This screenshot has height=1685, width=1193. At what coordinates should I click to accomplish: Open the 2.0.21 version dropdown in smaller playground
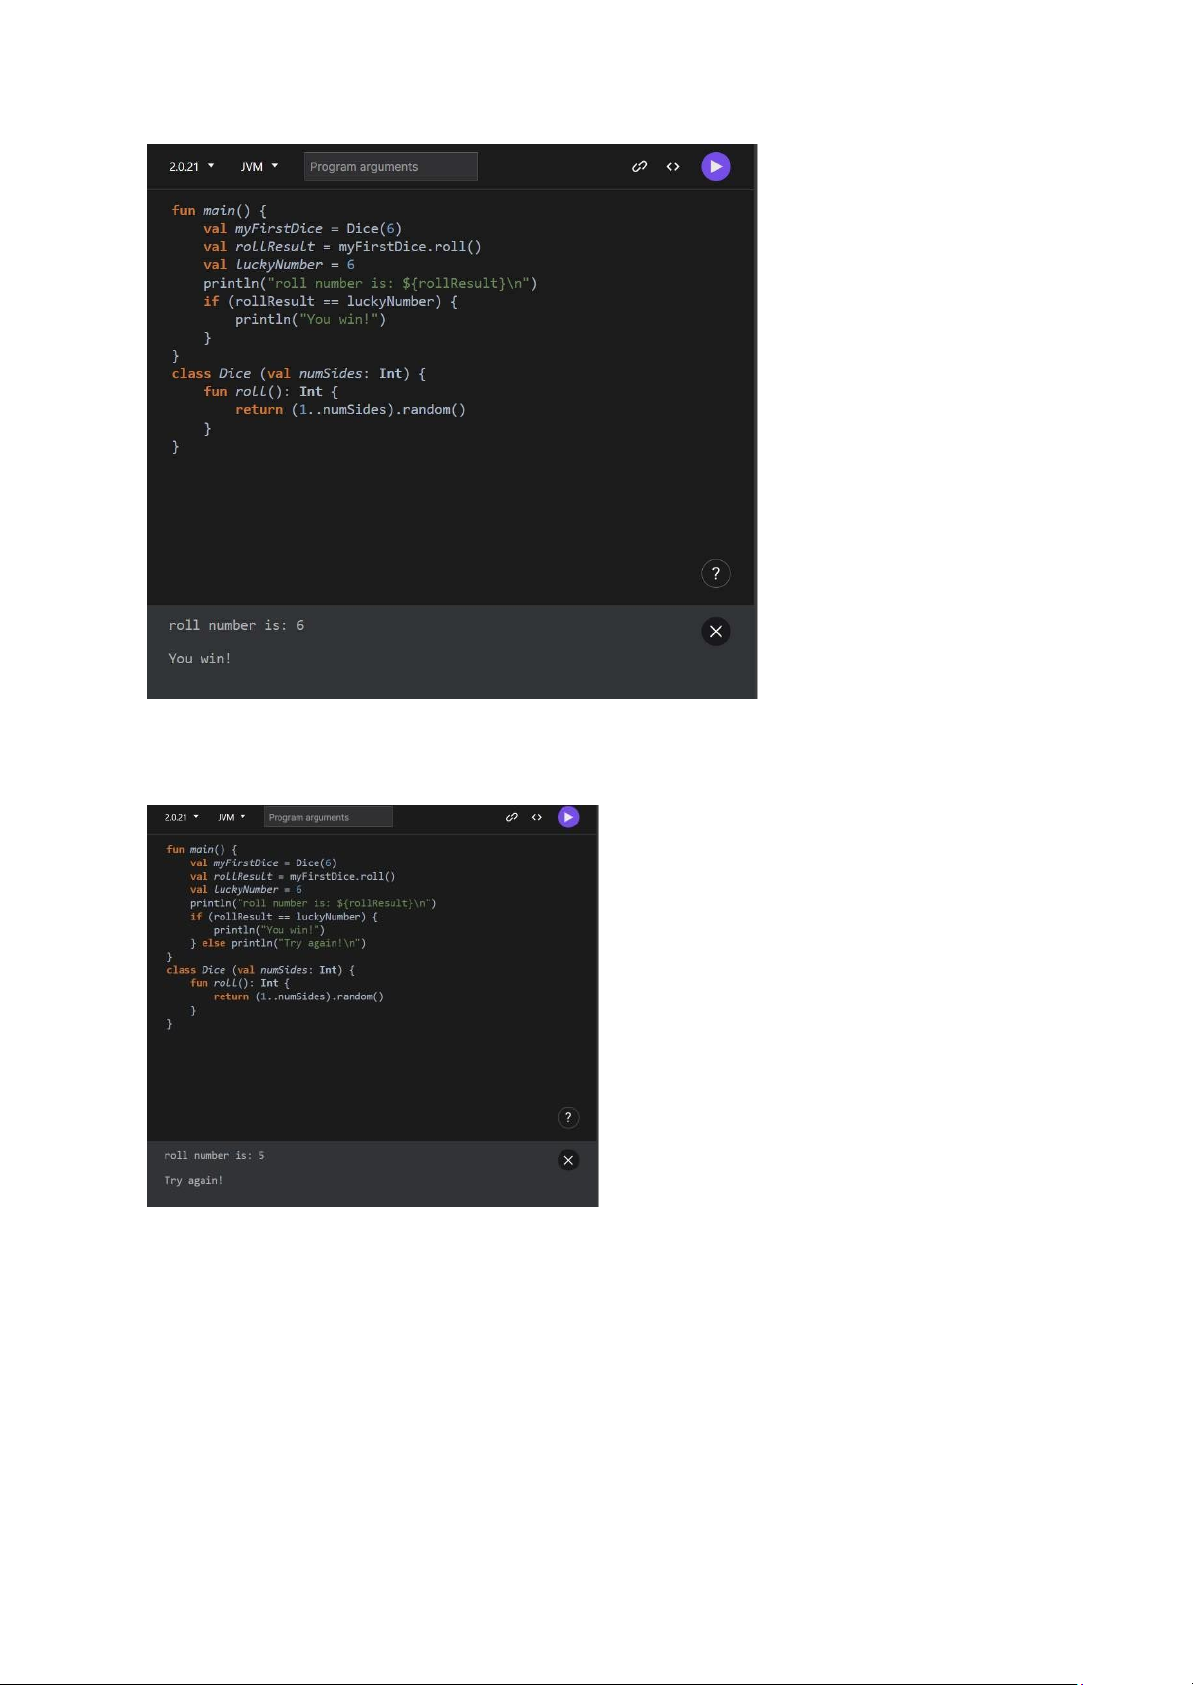pos(181,817)
